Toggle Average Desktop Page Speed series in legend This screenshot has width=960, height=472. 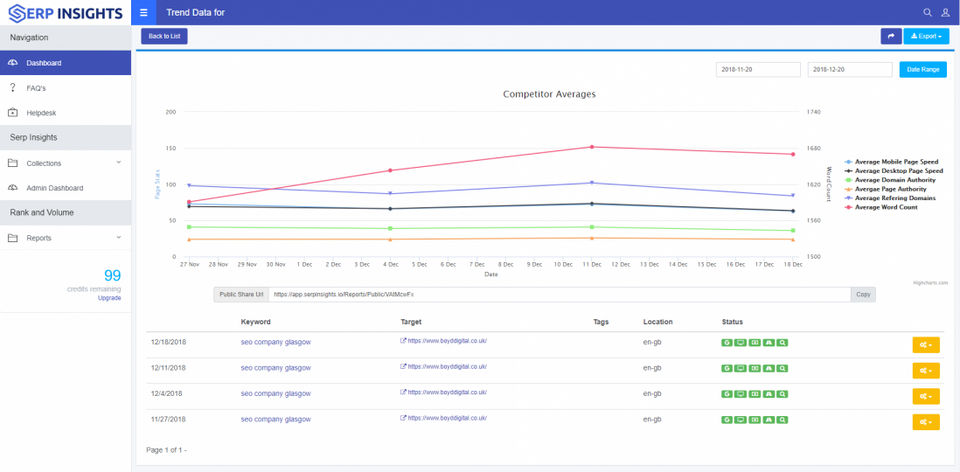coord(893,171)
